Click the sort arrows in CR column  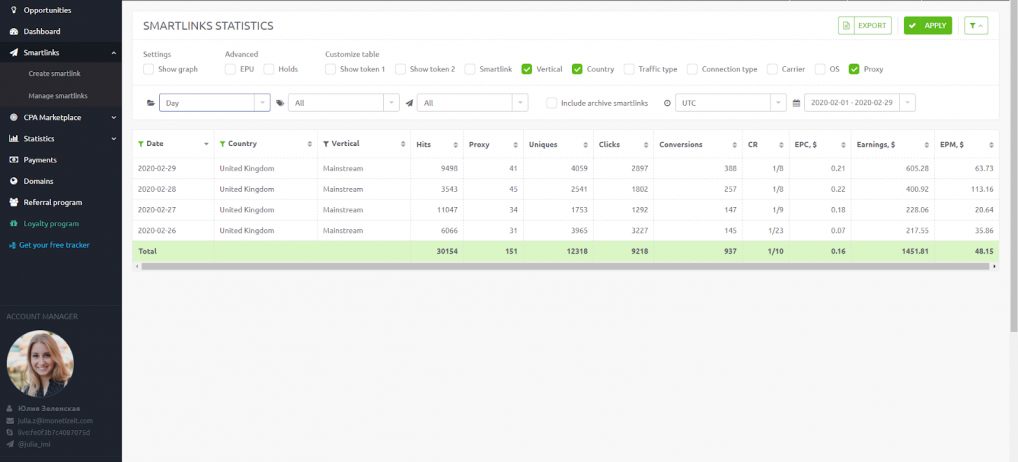pyautogui.click(x=782, y=145)
